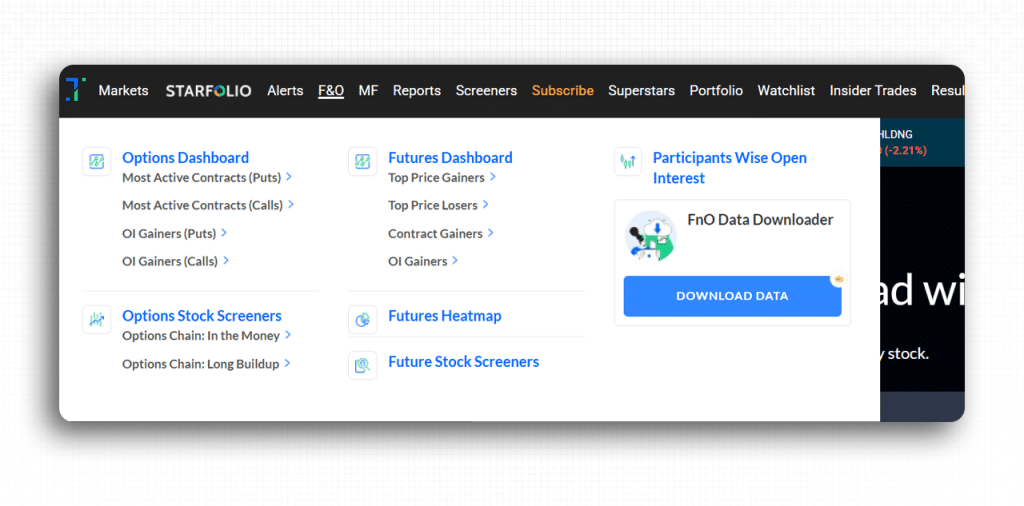1024x506 pixels.
Task: Click the FnO Data Downloader illustration
Action: tap(651, 237)
